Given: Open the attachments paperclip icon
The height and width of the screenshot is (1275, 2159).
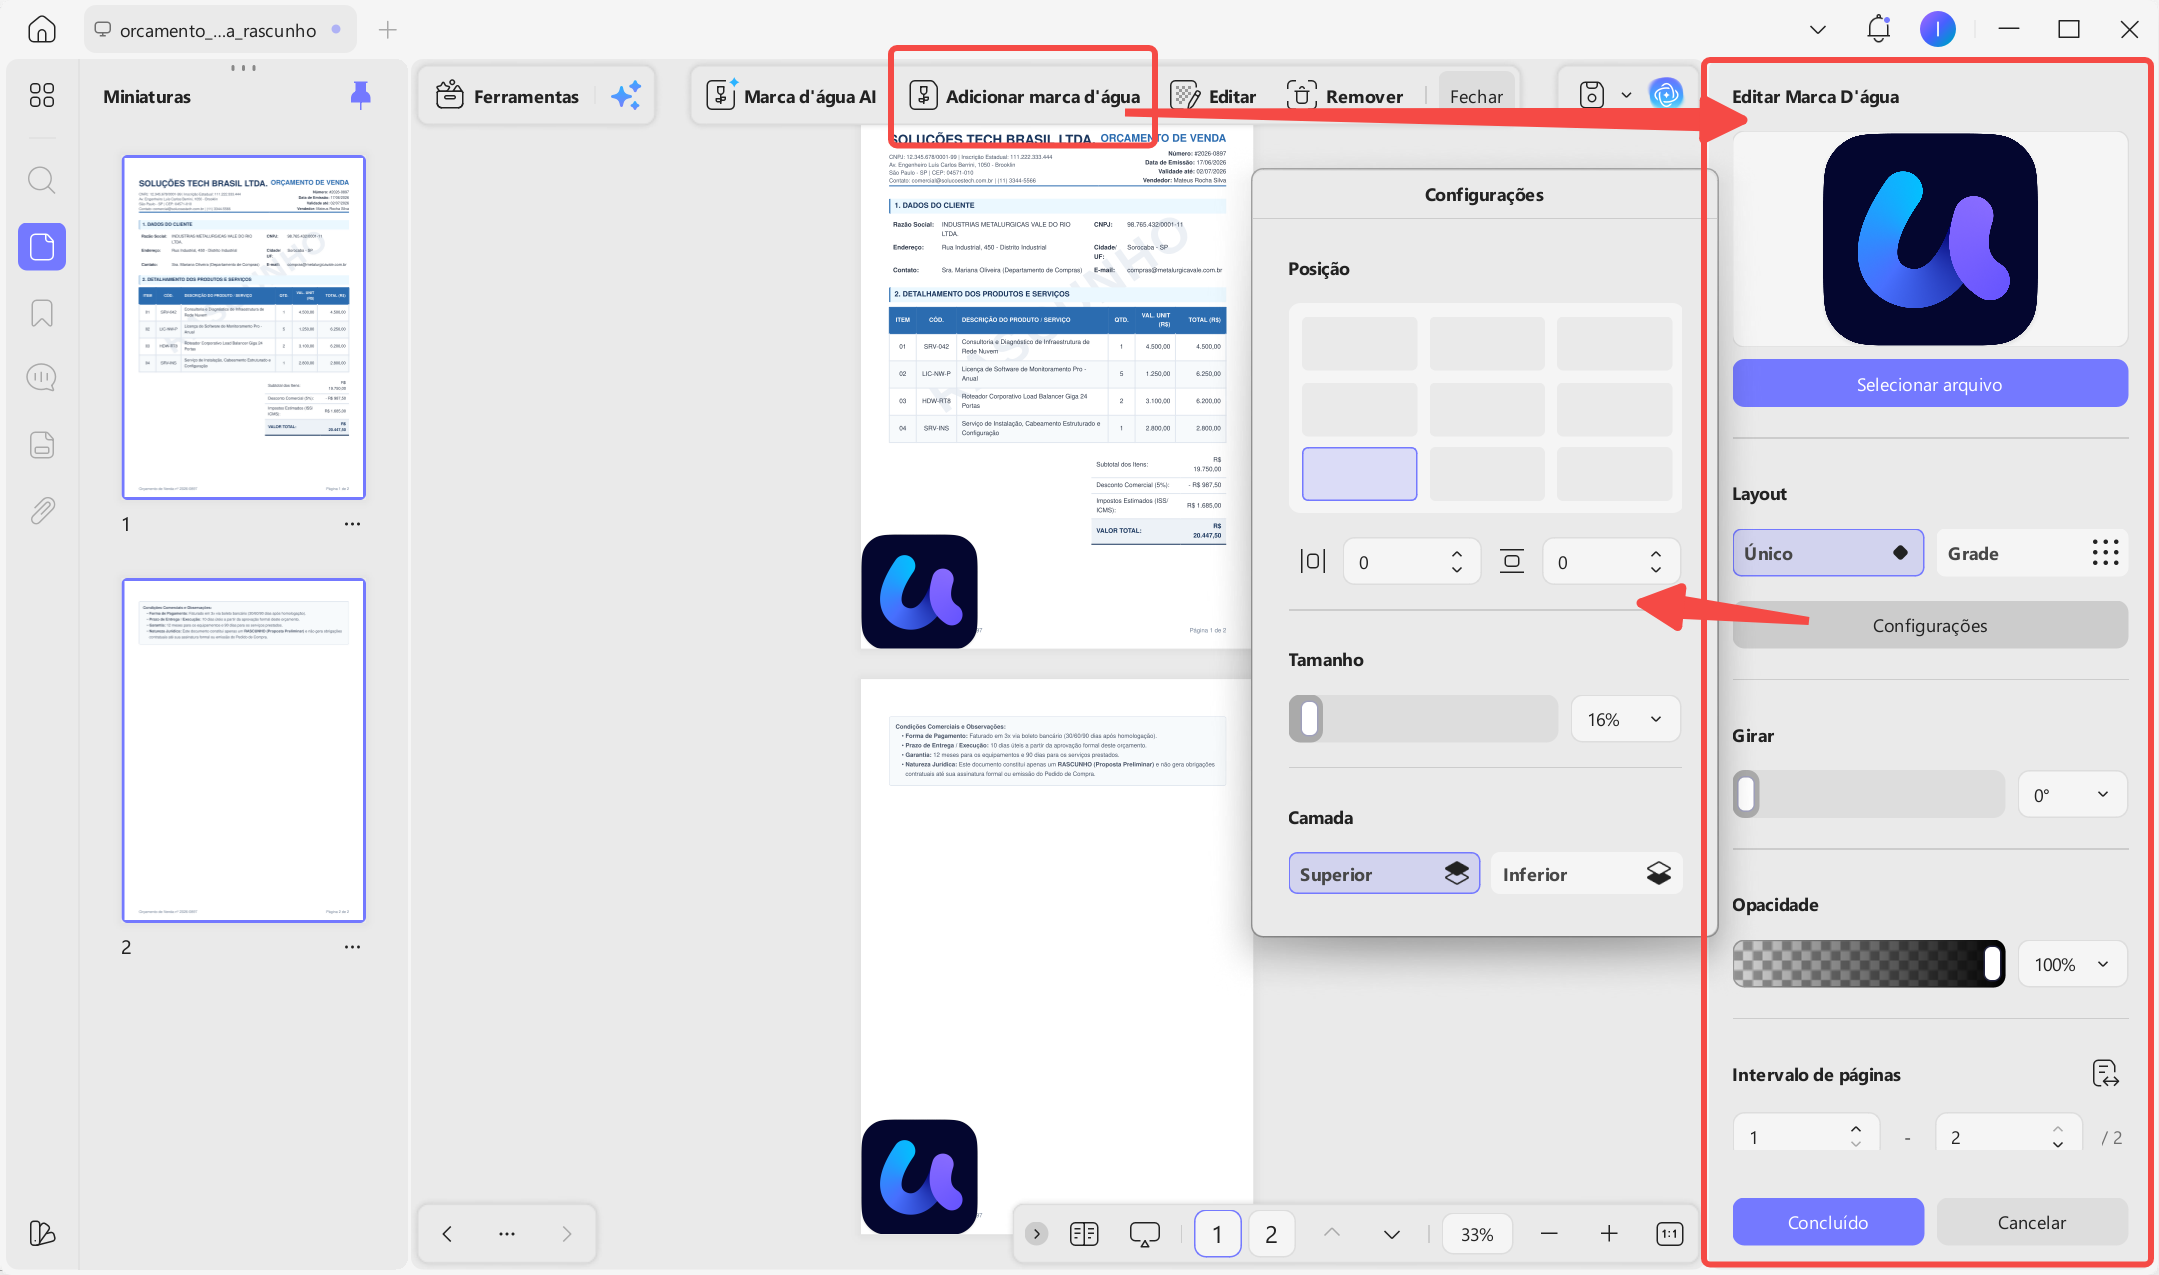Looking at the screenshot, I should pyautogui.click(x=42, y=511).
